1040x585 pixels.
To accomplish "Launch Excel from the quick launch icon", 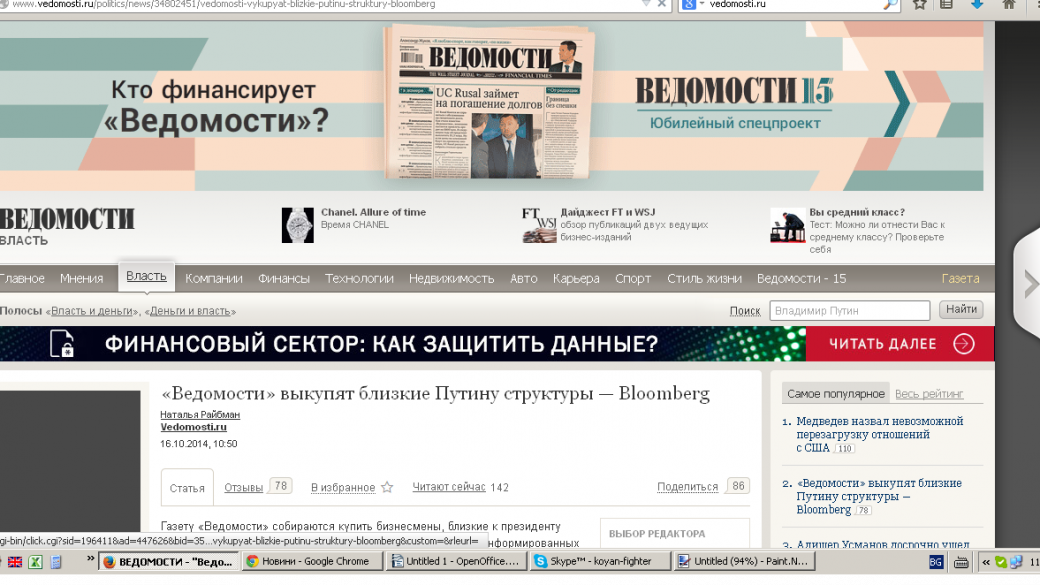I will coord(35,562).
